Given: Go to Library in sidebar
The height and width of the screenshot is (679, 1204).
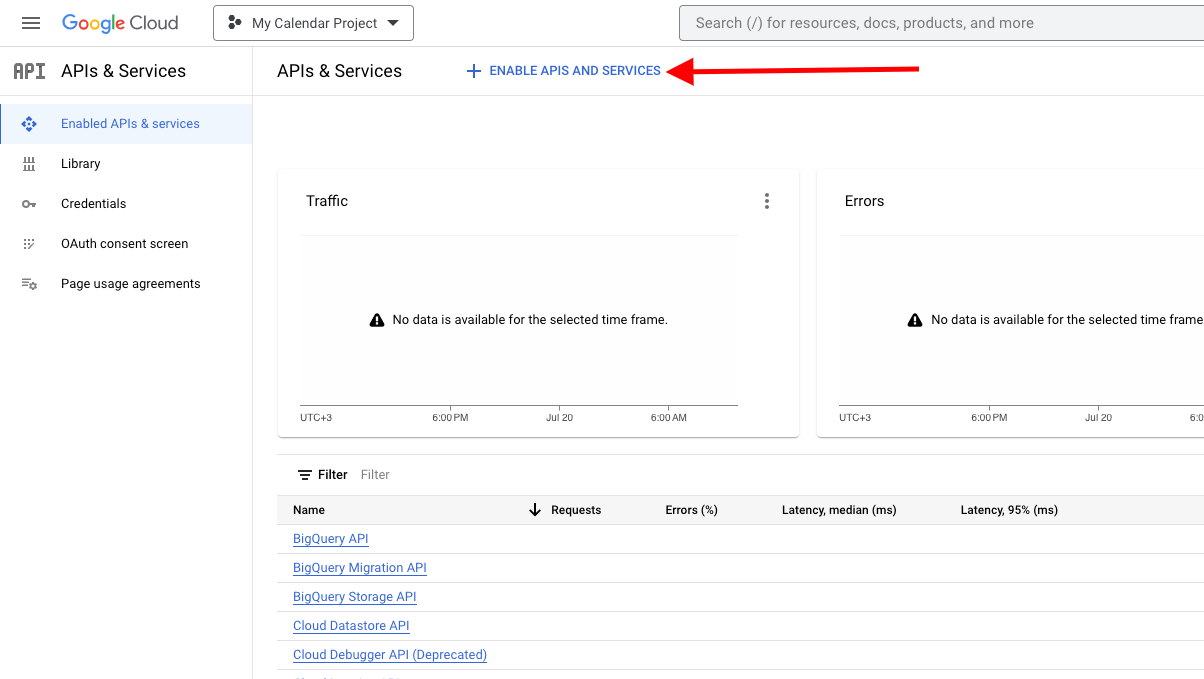Looking at the screenshot, I should tap(81, 164).
